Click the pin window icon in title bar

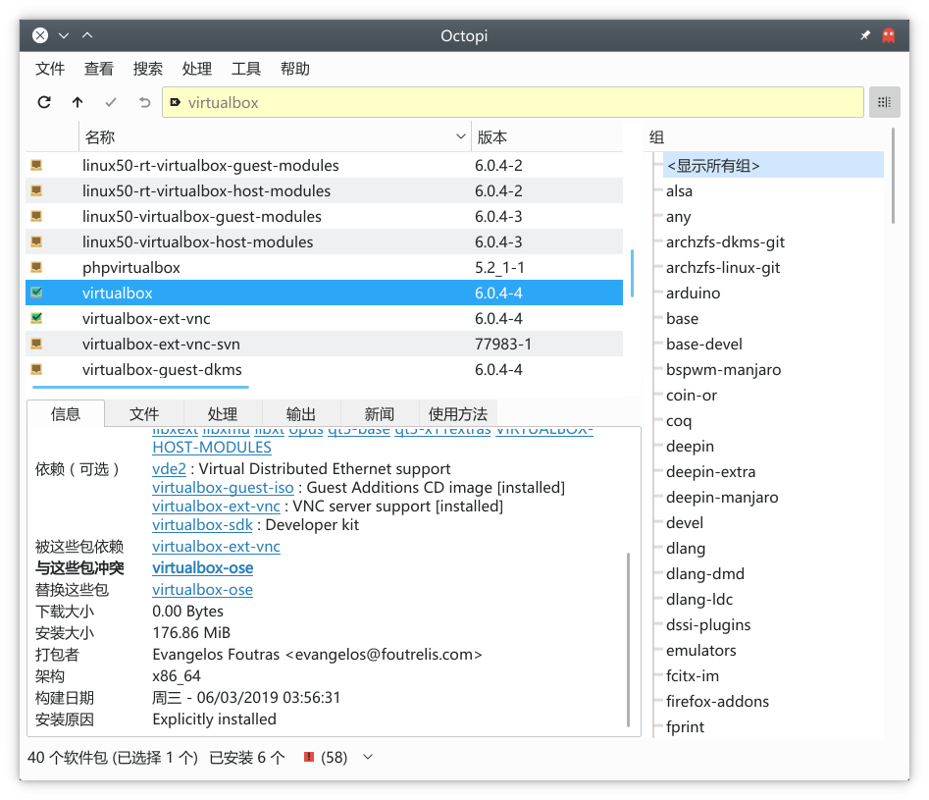(x=865, y=36)
